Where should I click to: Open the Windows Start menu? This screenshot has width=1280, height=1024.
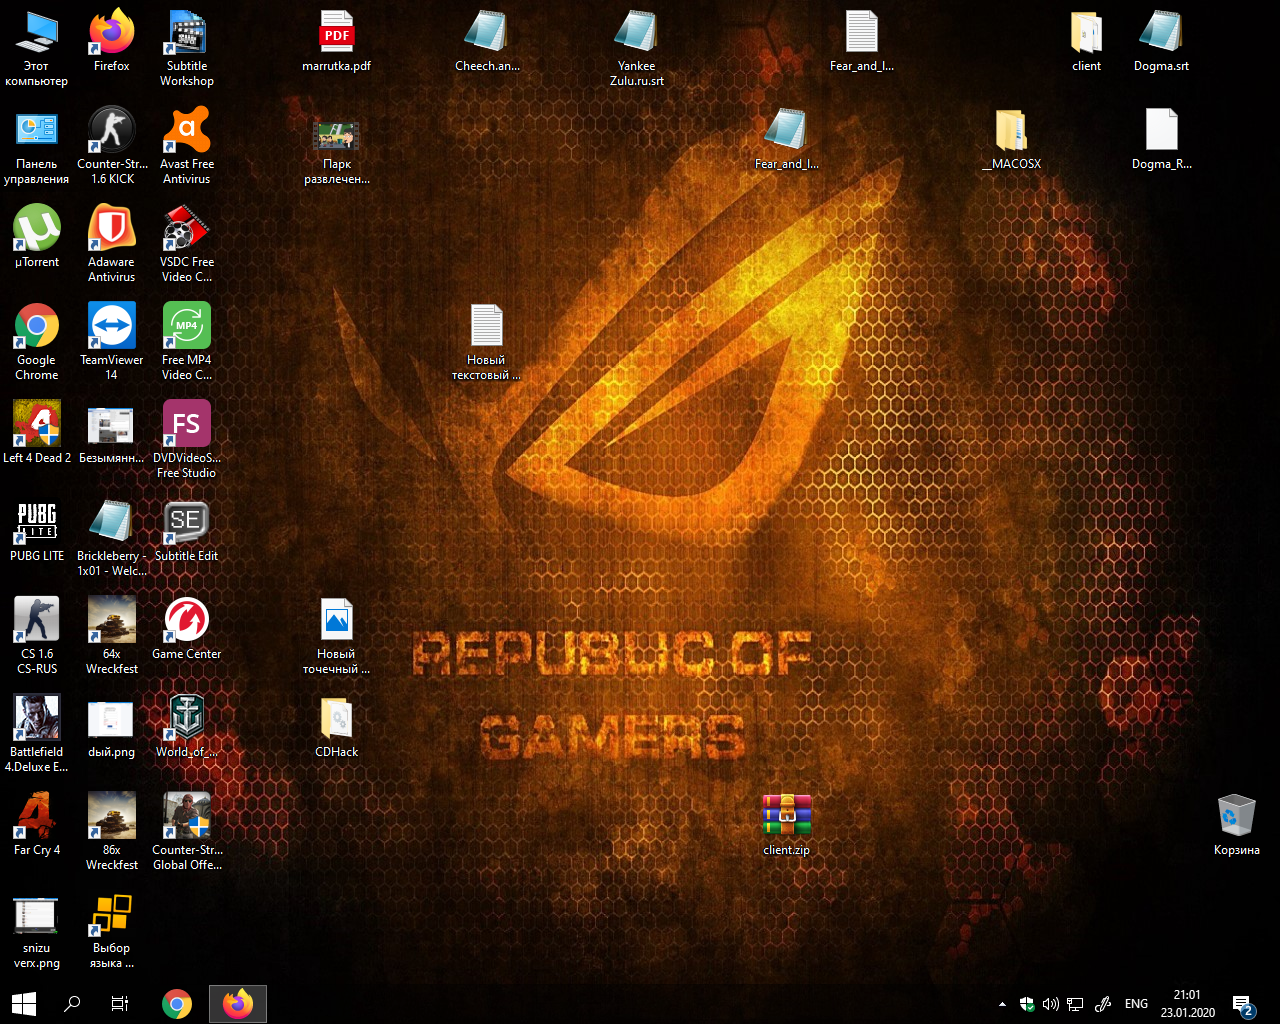[24, 1004]
